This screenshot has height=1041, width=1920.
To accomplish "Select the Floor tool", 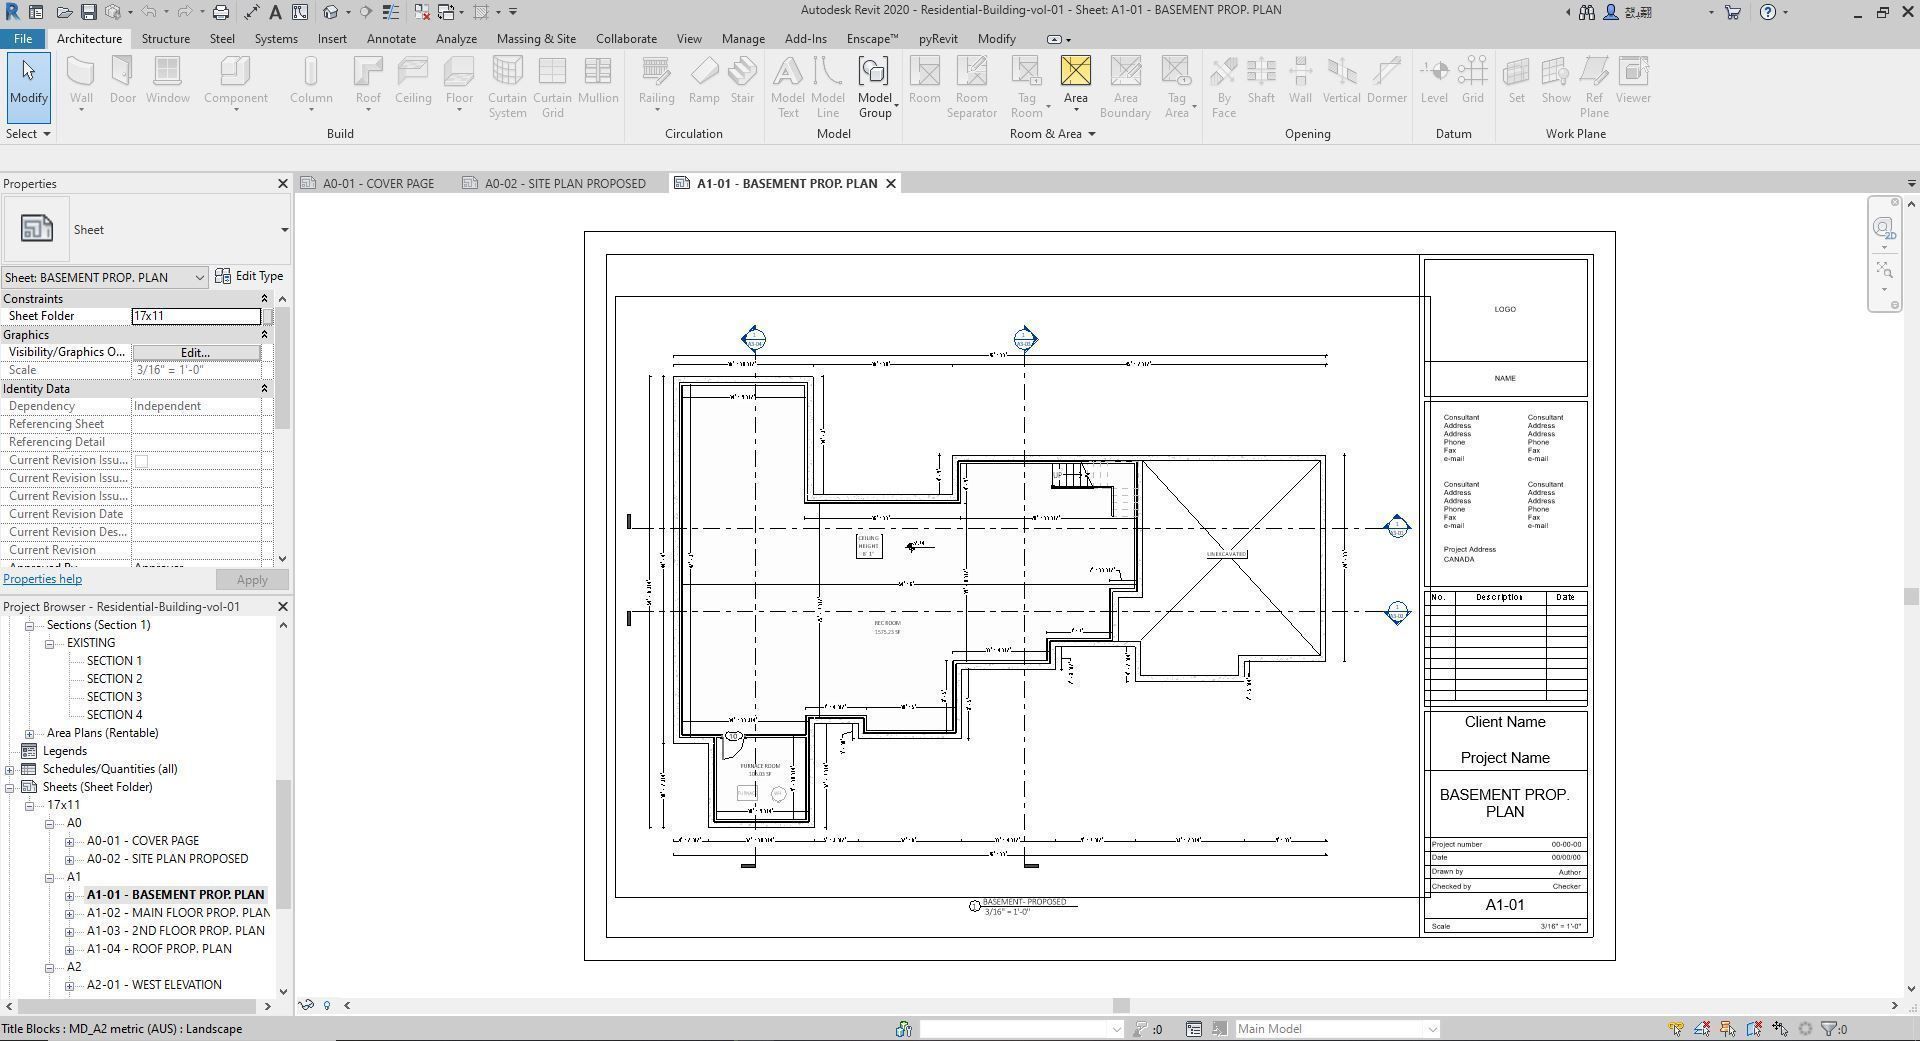I will tap(459, 81).
